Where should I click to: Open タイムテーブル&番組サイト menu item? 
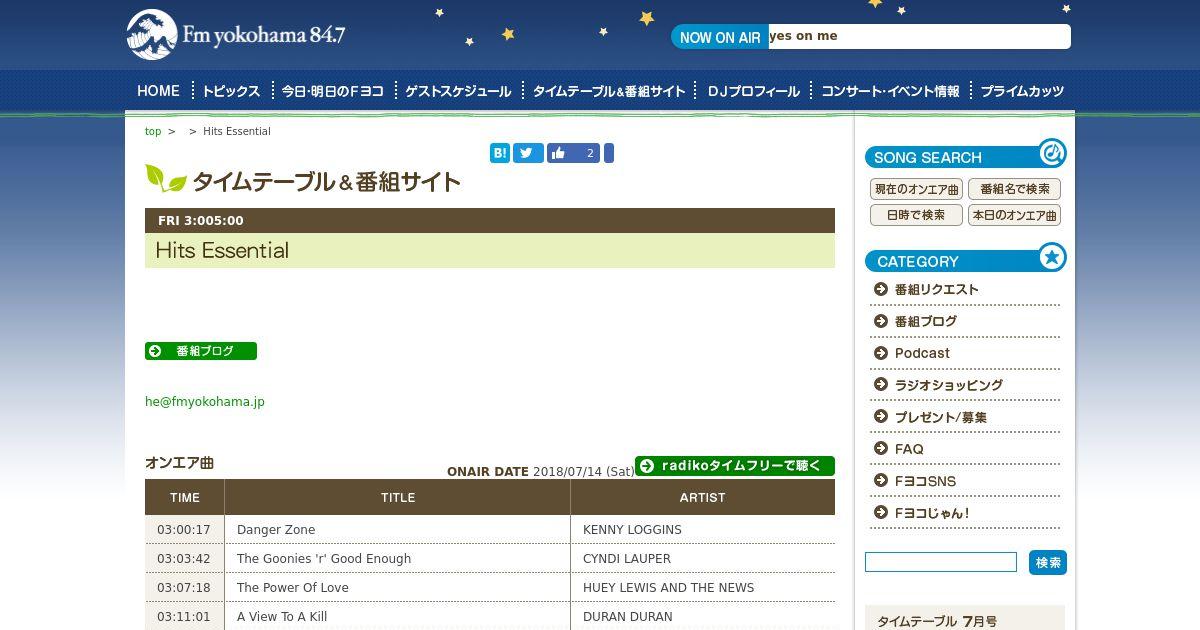click(x=609, y=91)
